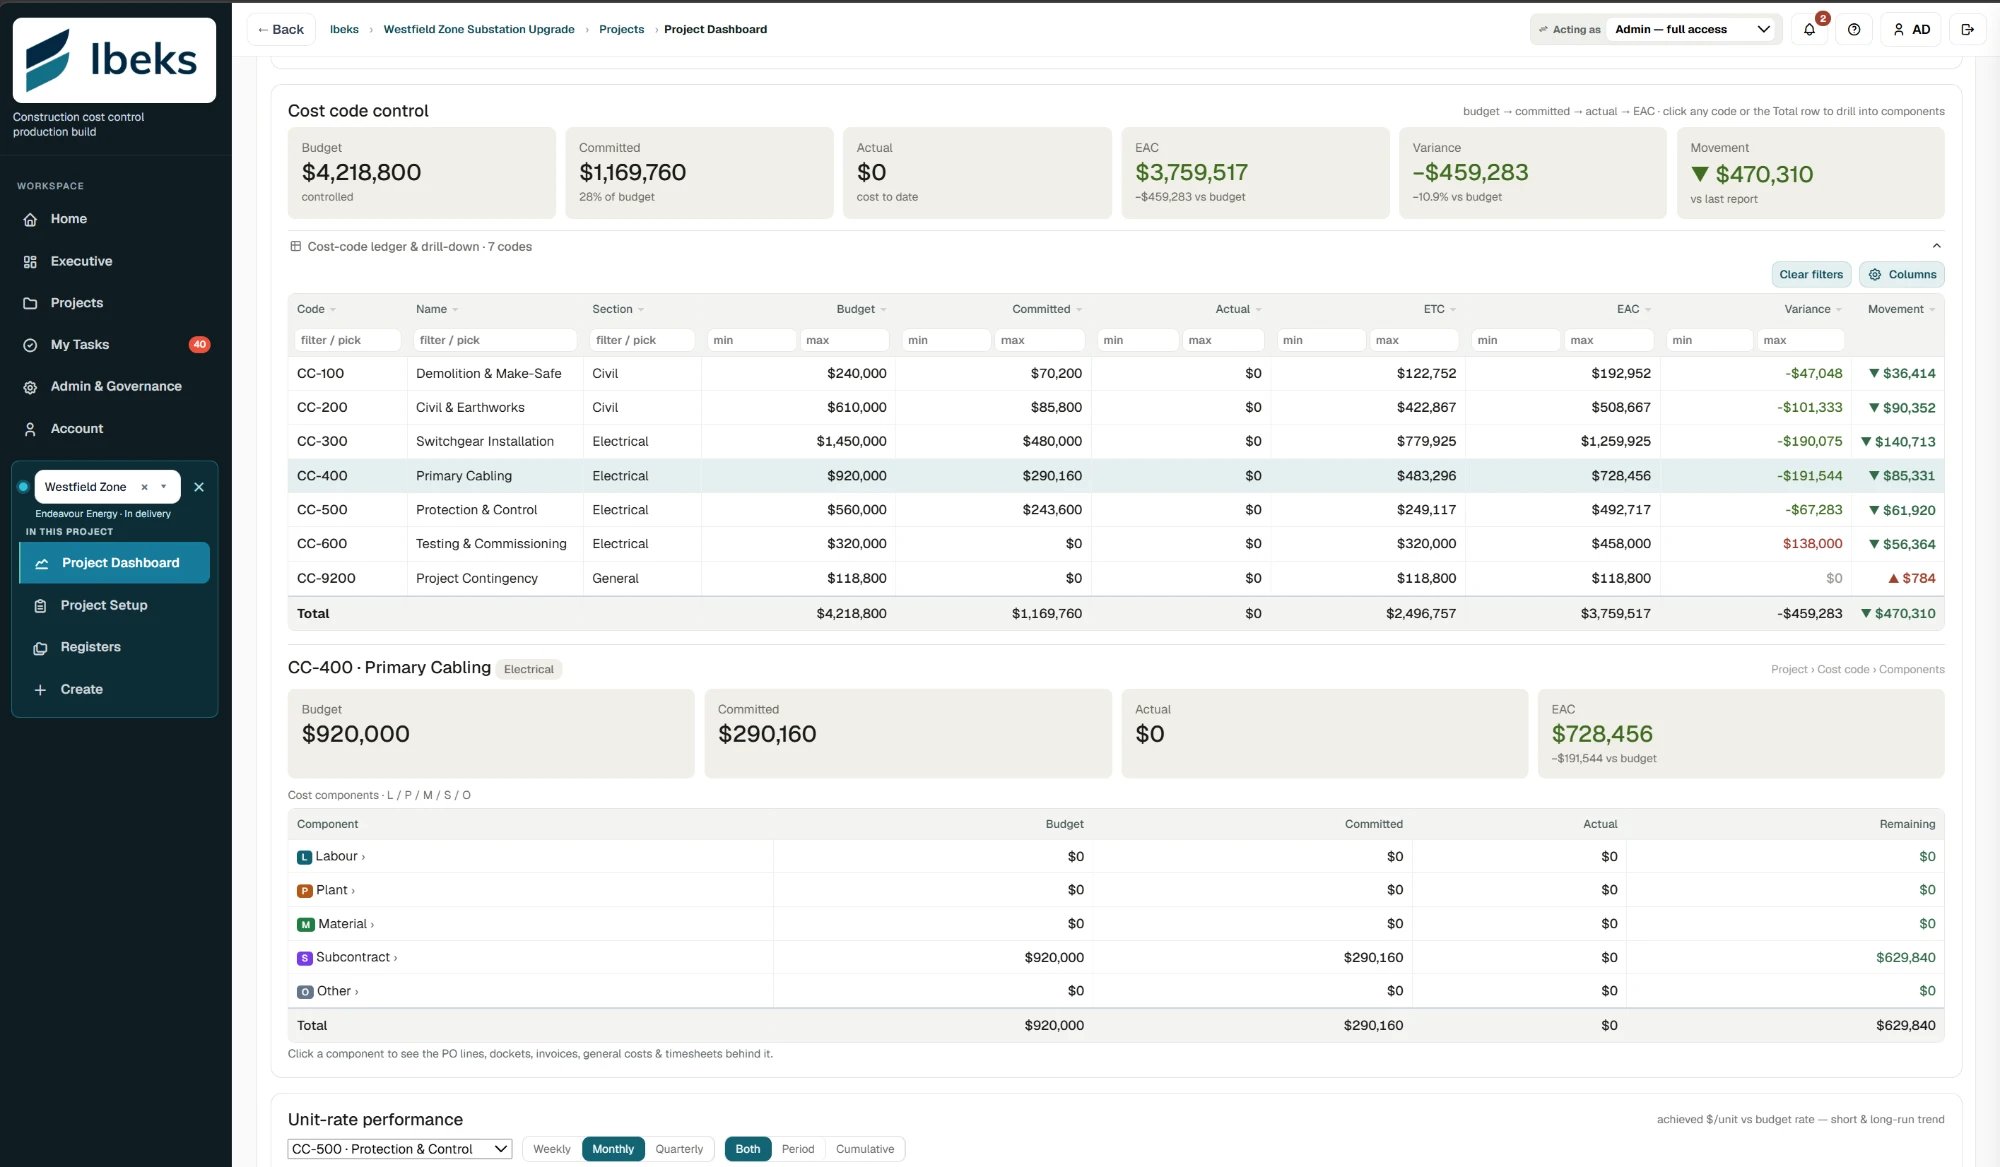Sort by the Section column header

point(618,309)
